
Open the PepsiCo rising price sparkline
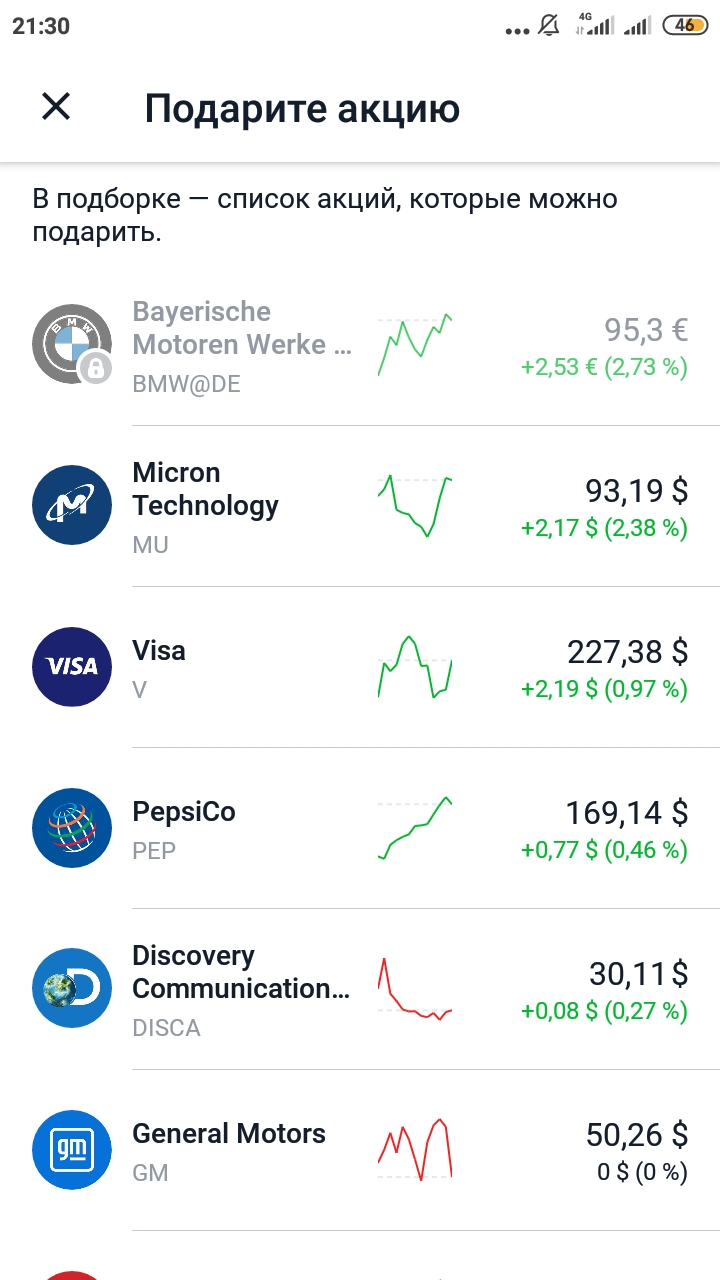pyautogui.click(x=415, y=828)
